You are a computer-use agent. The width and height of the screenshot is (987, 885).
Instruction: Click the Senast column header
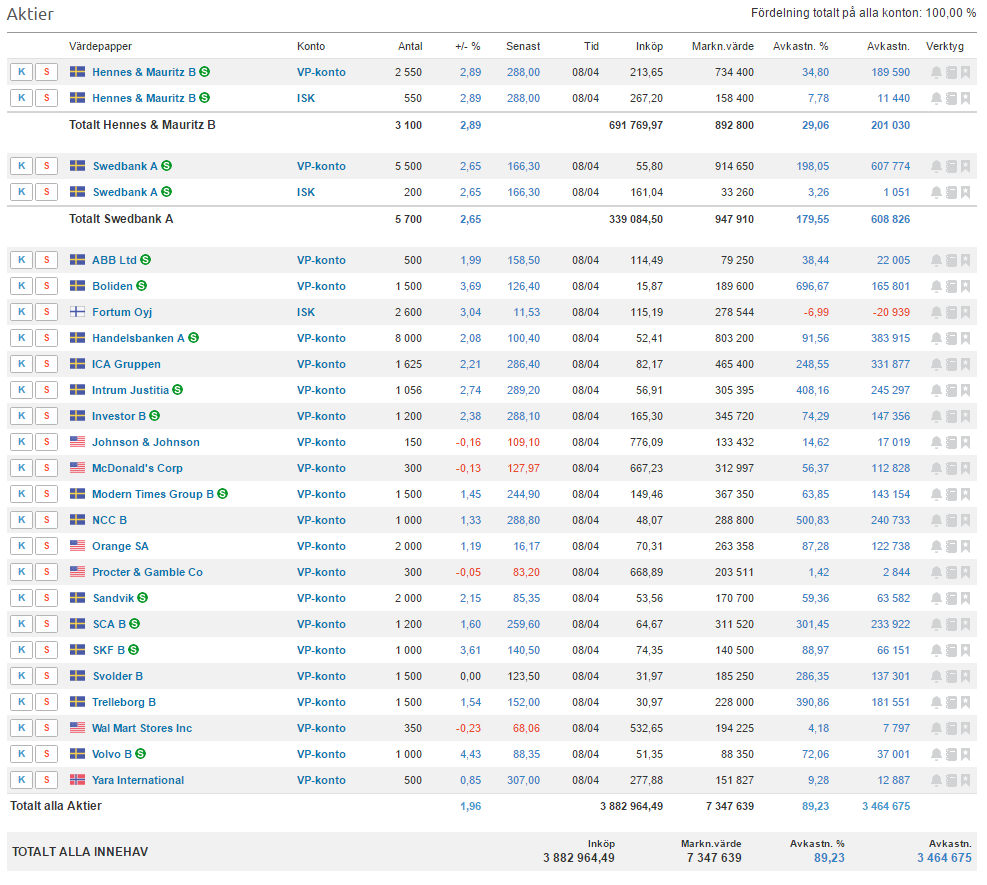tap(523, 47)
